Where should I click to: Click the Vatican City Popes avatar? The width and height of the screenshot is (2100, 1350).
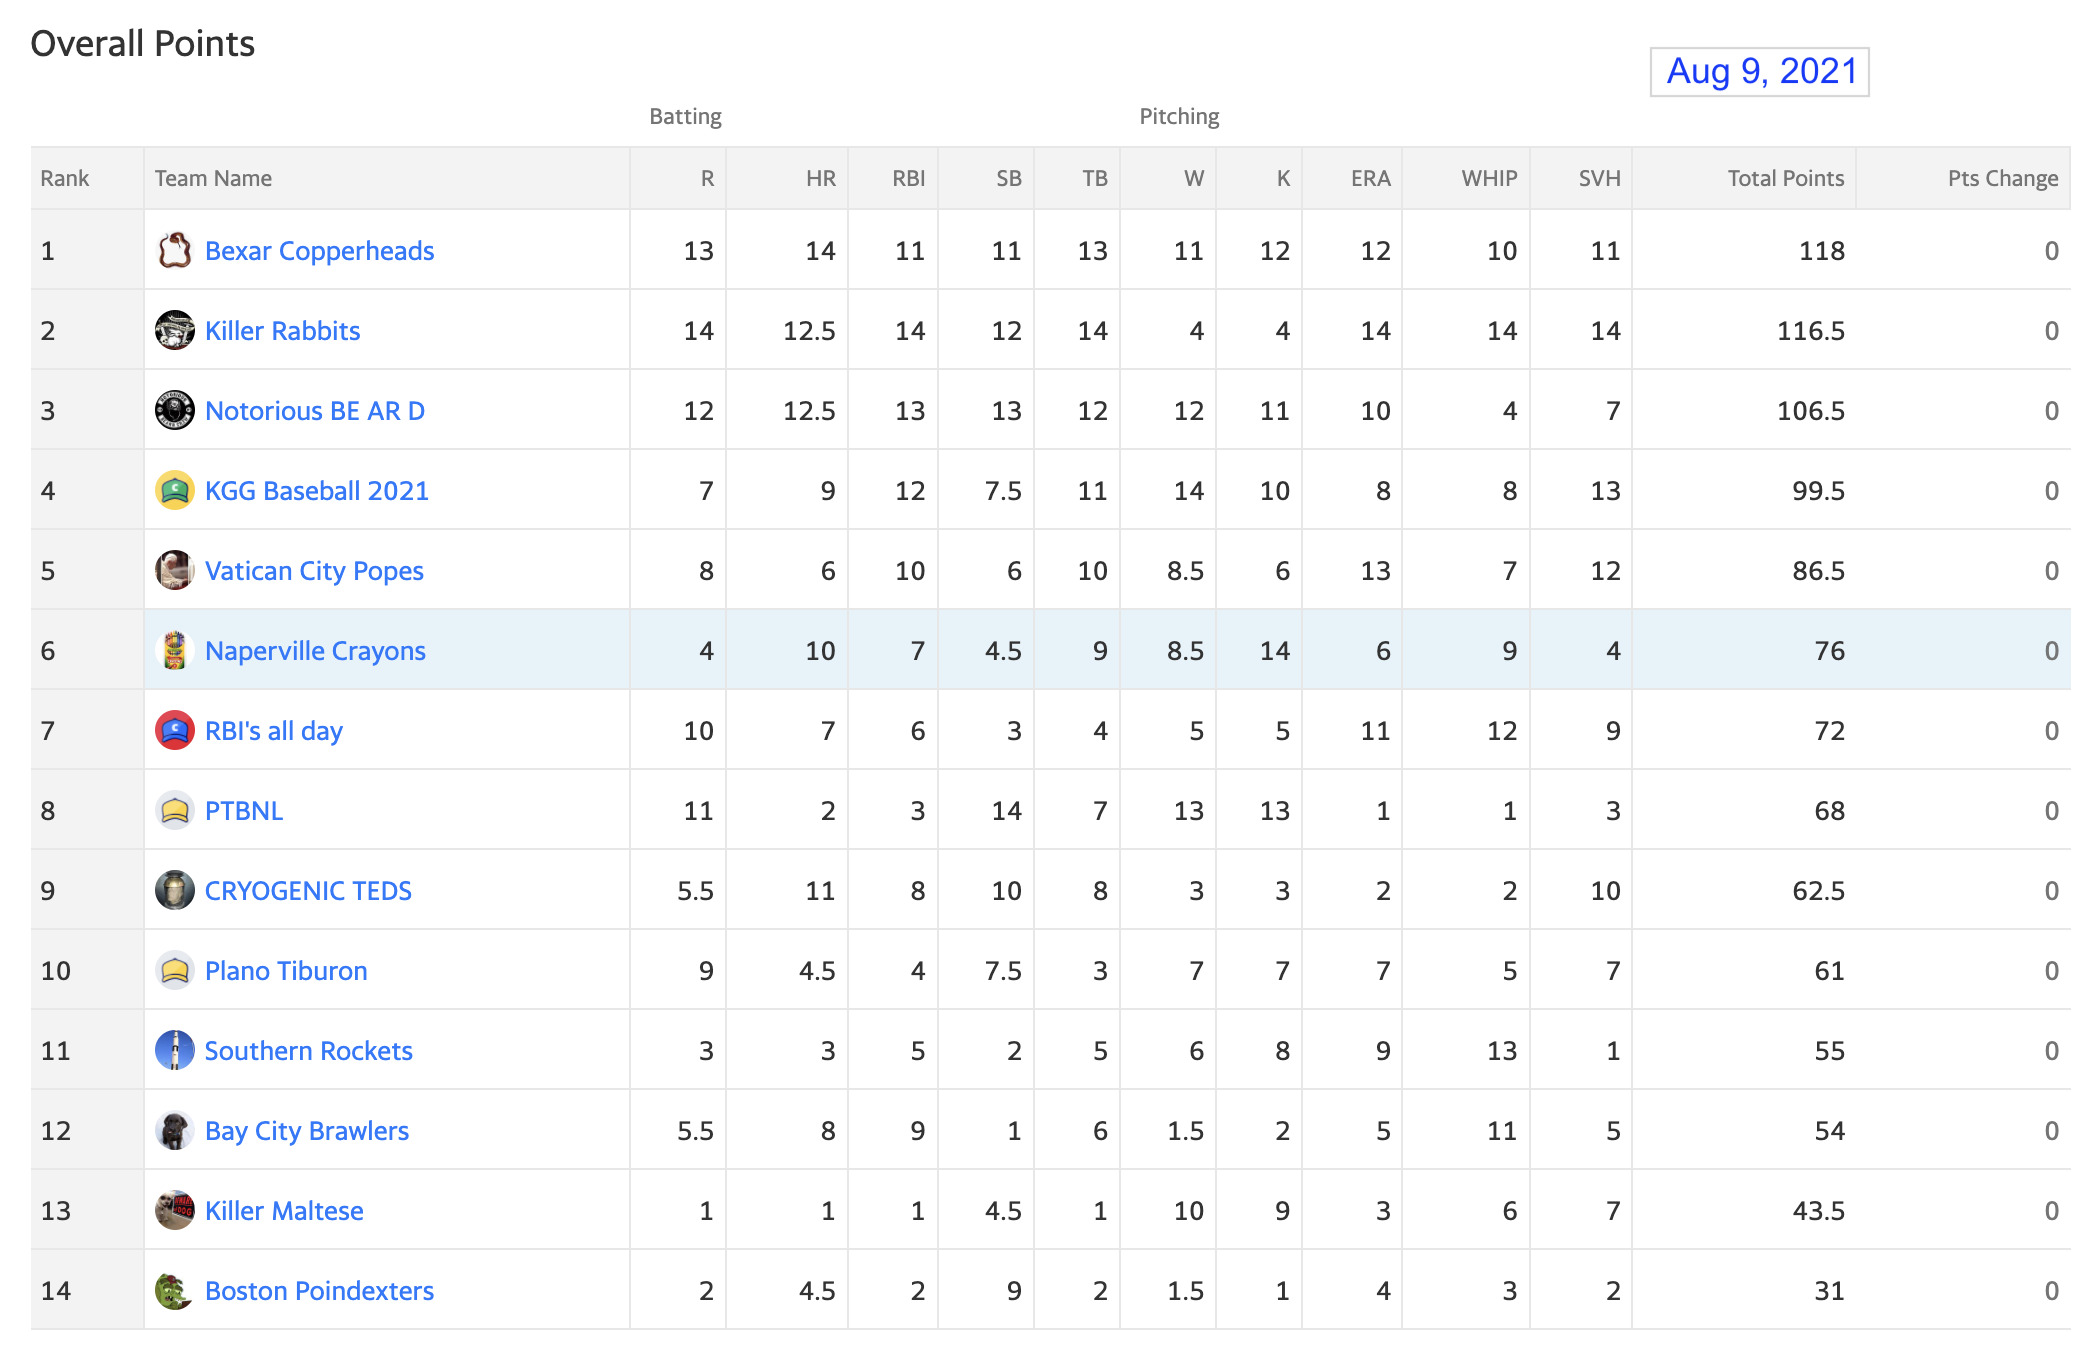(x=175, y=570)
